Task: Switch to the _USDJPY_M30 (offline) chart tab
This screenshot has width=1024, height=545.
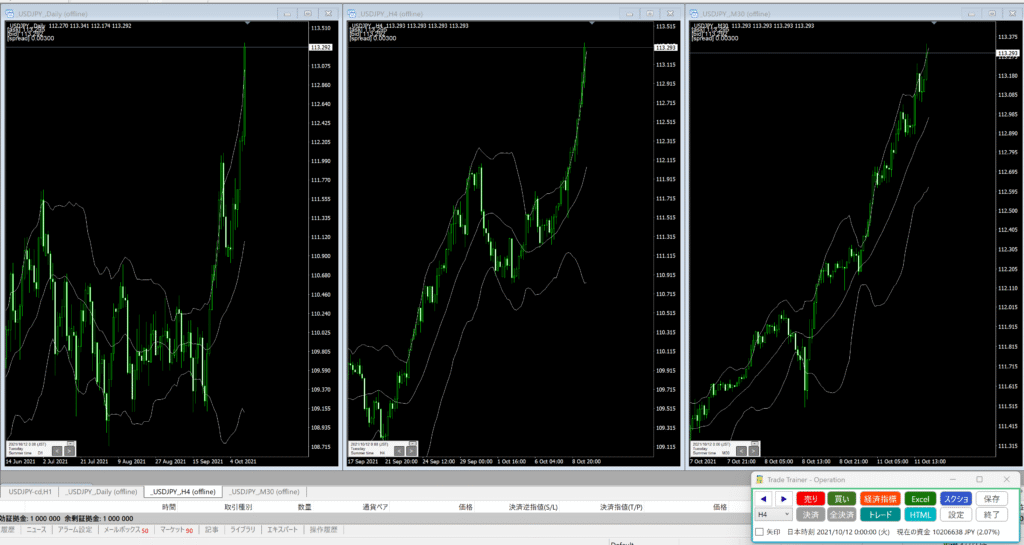Action: coord(264,491)
